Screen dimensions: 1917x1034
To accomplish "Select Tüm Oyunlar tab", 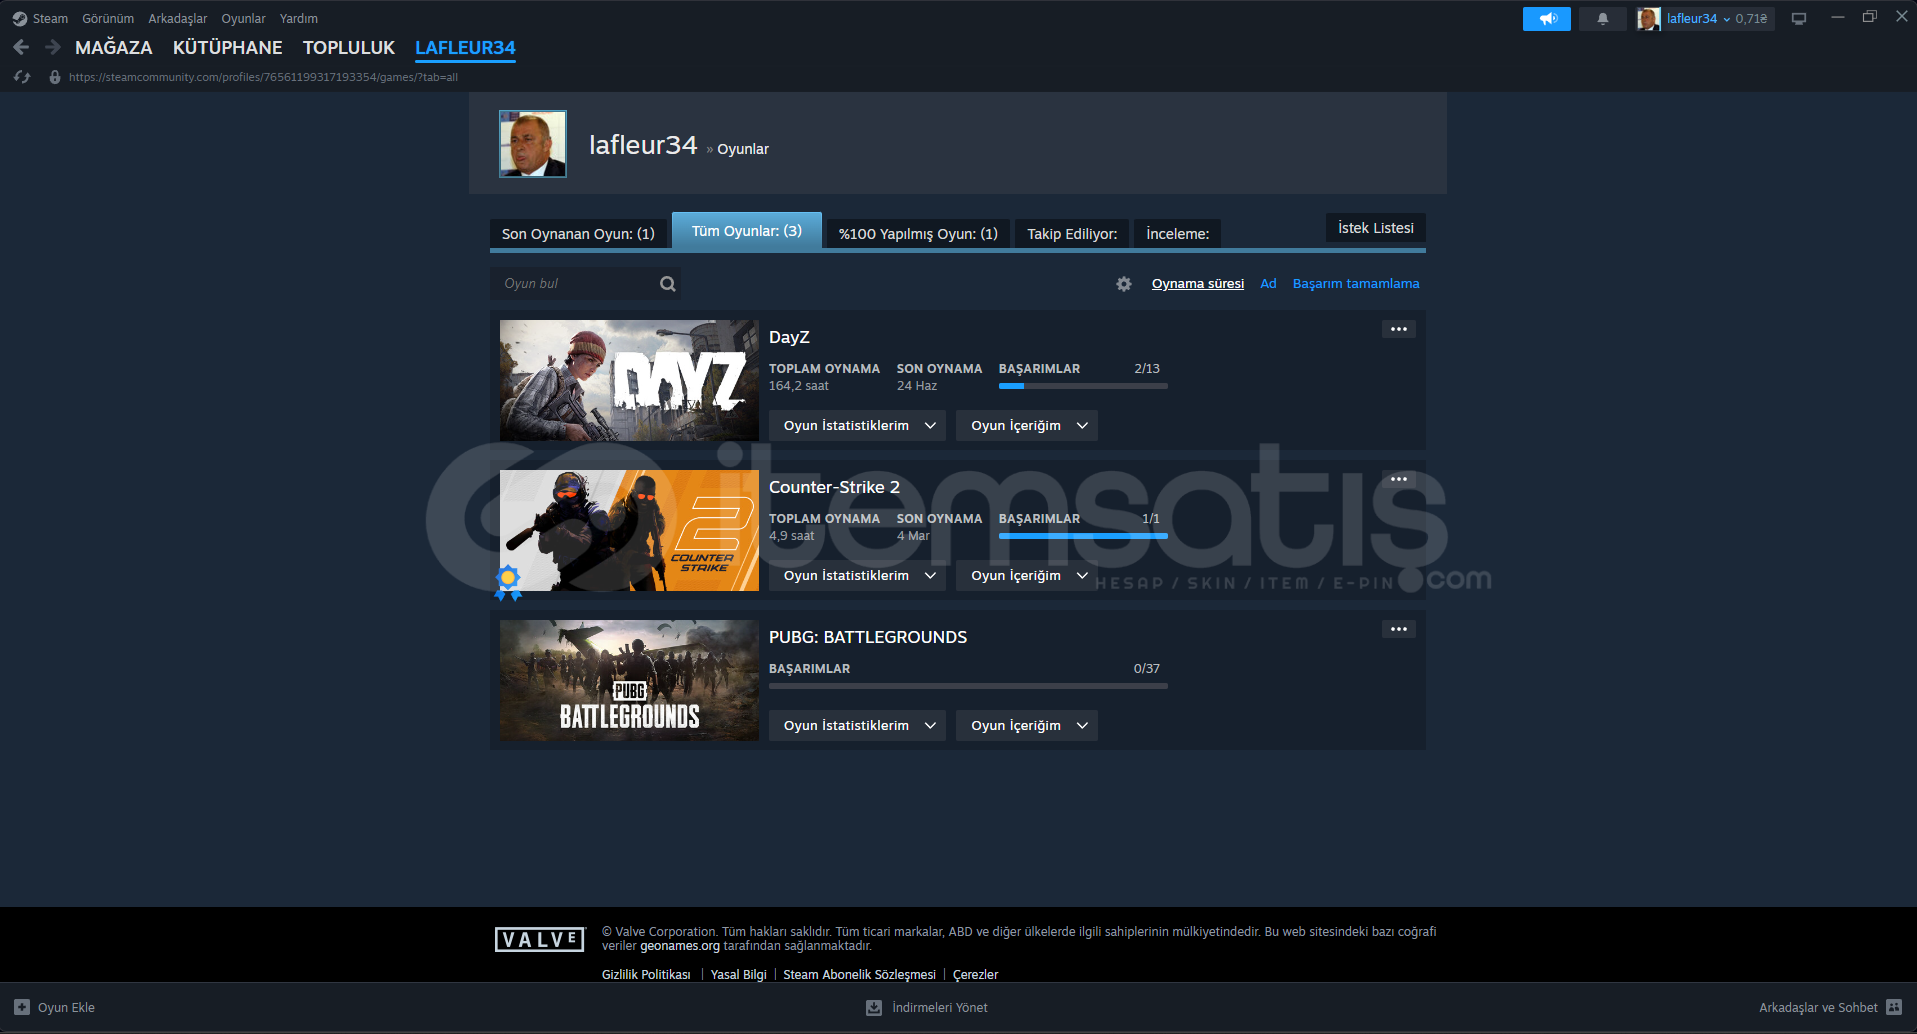I will (x=747, y=230).
